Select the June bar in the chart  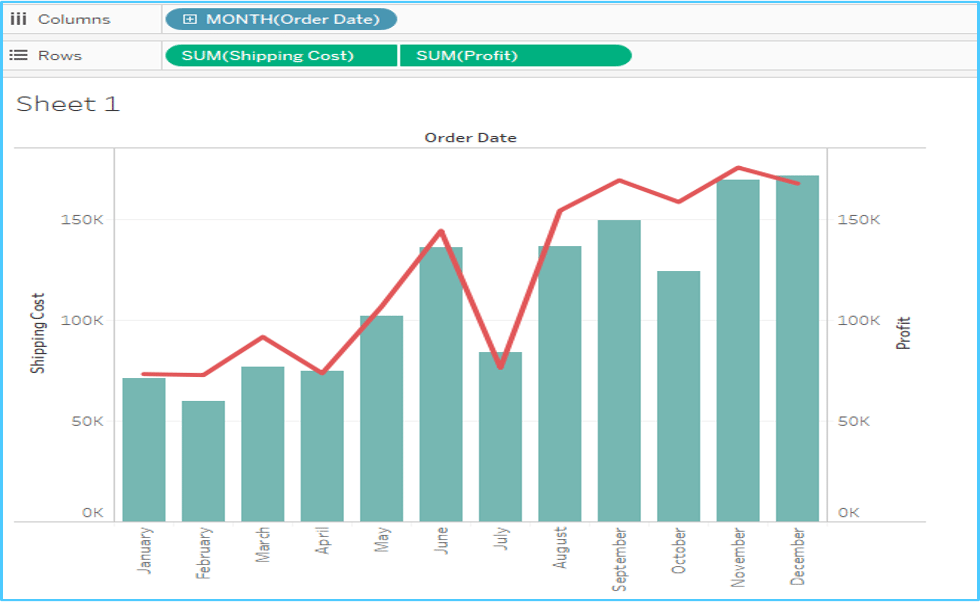(441, 380)
